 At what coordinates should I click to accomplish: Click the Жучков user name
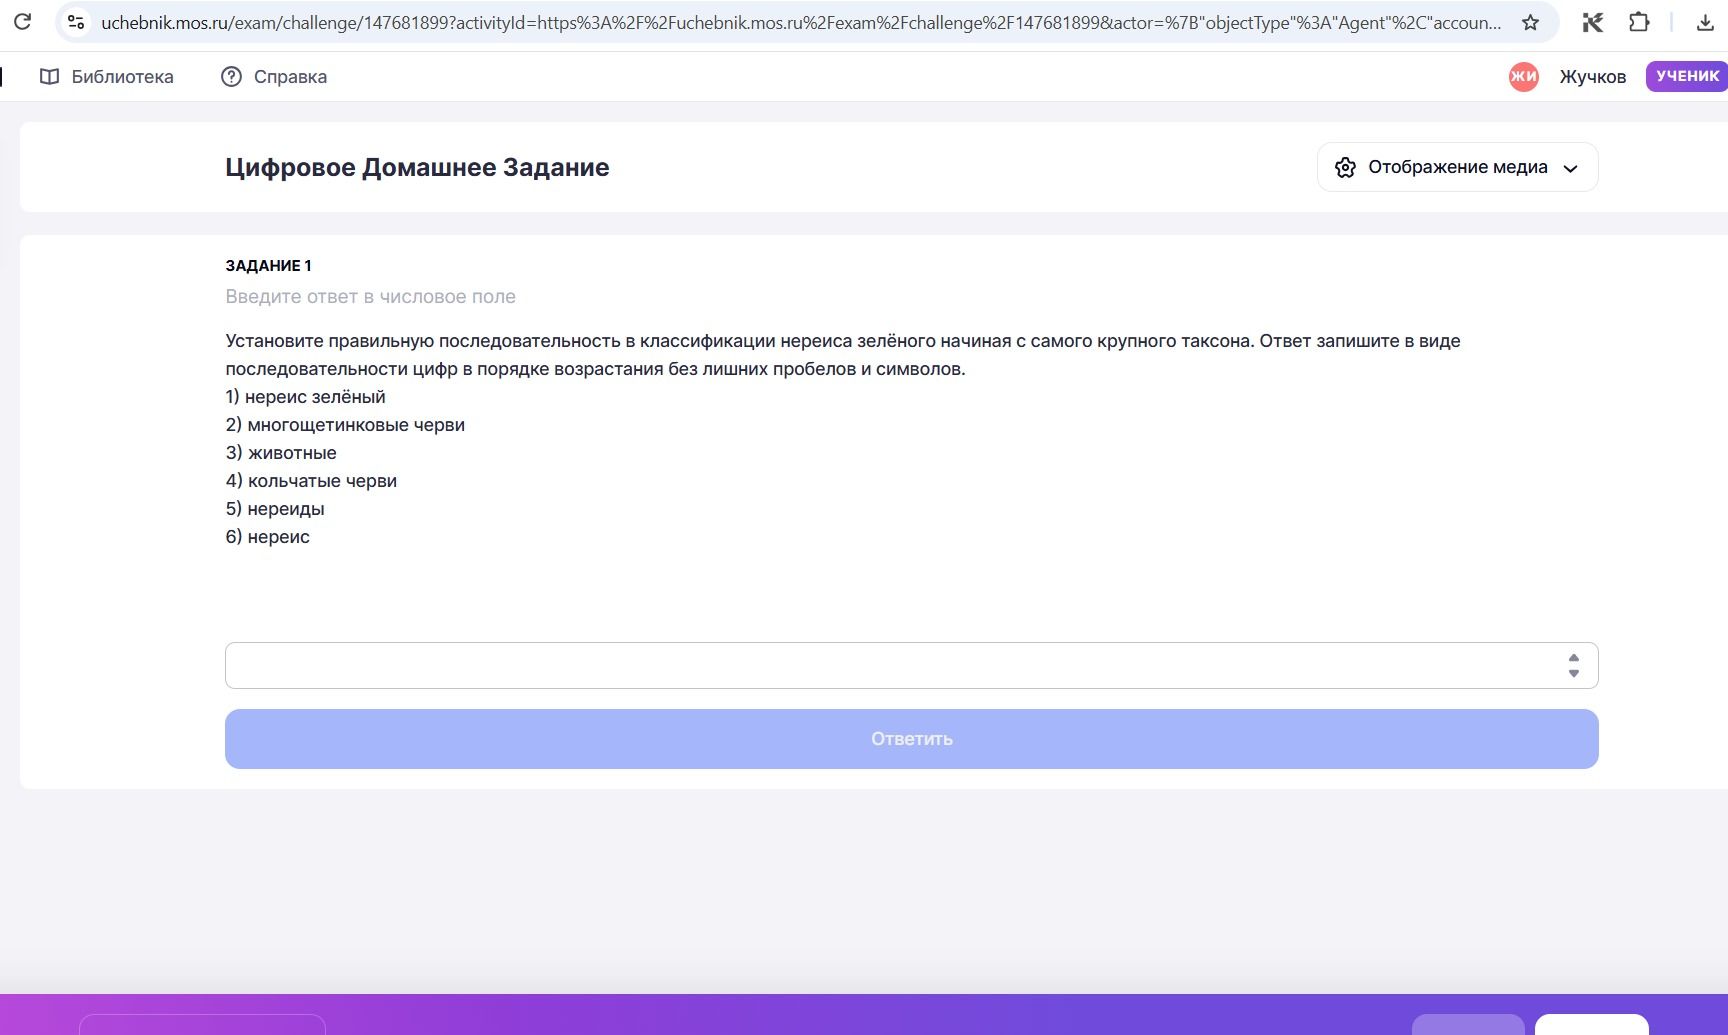(x=1592, y=77)
